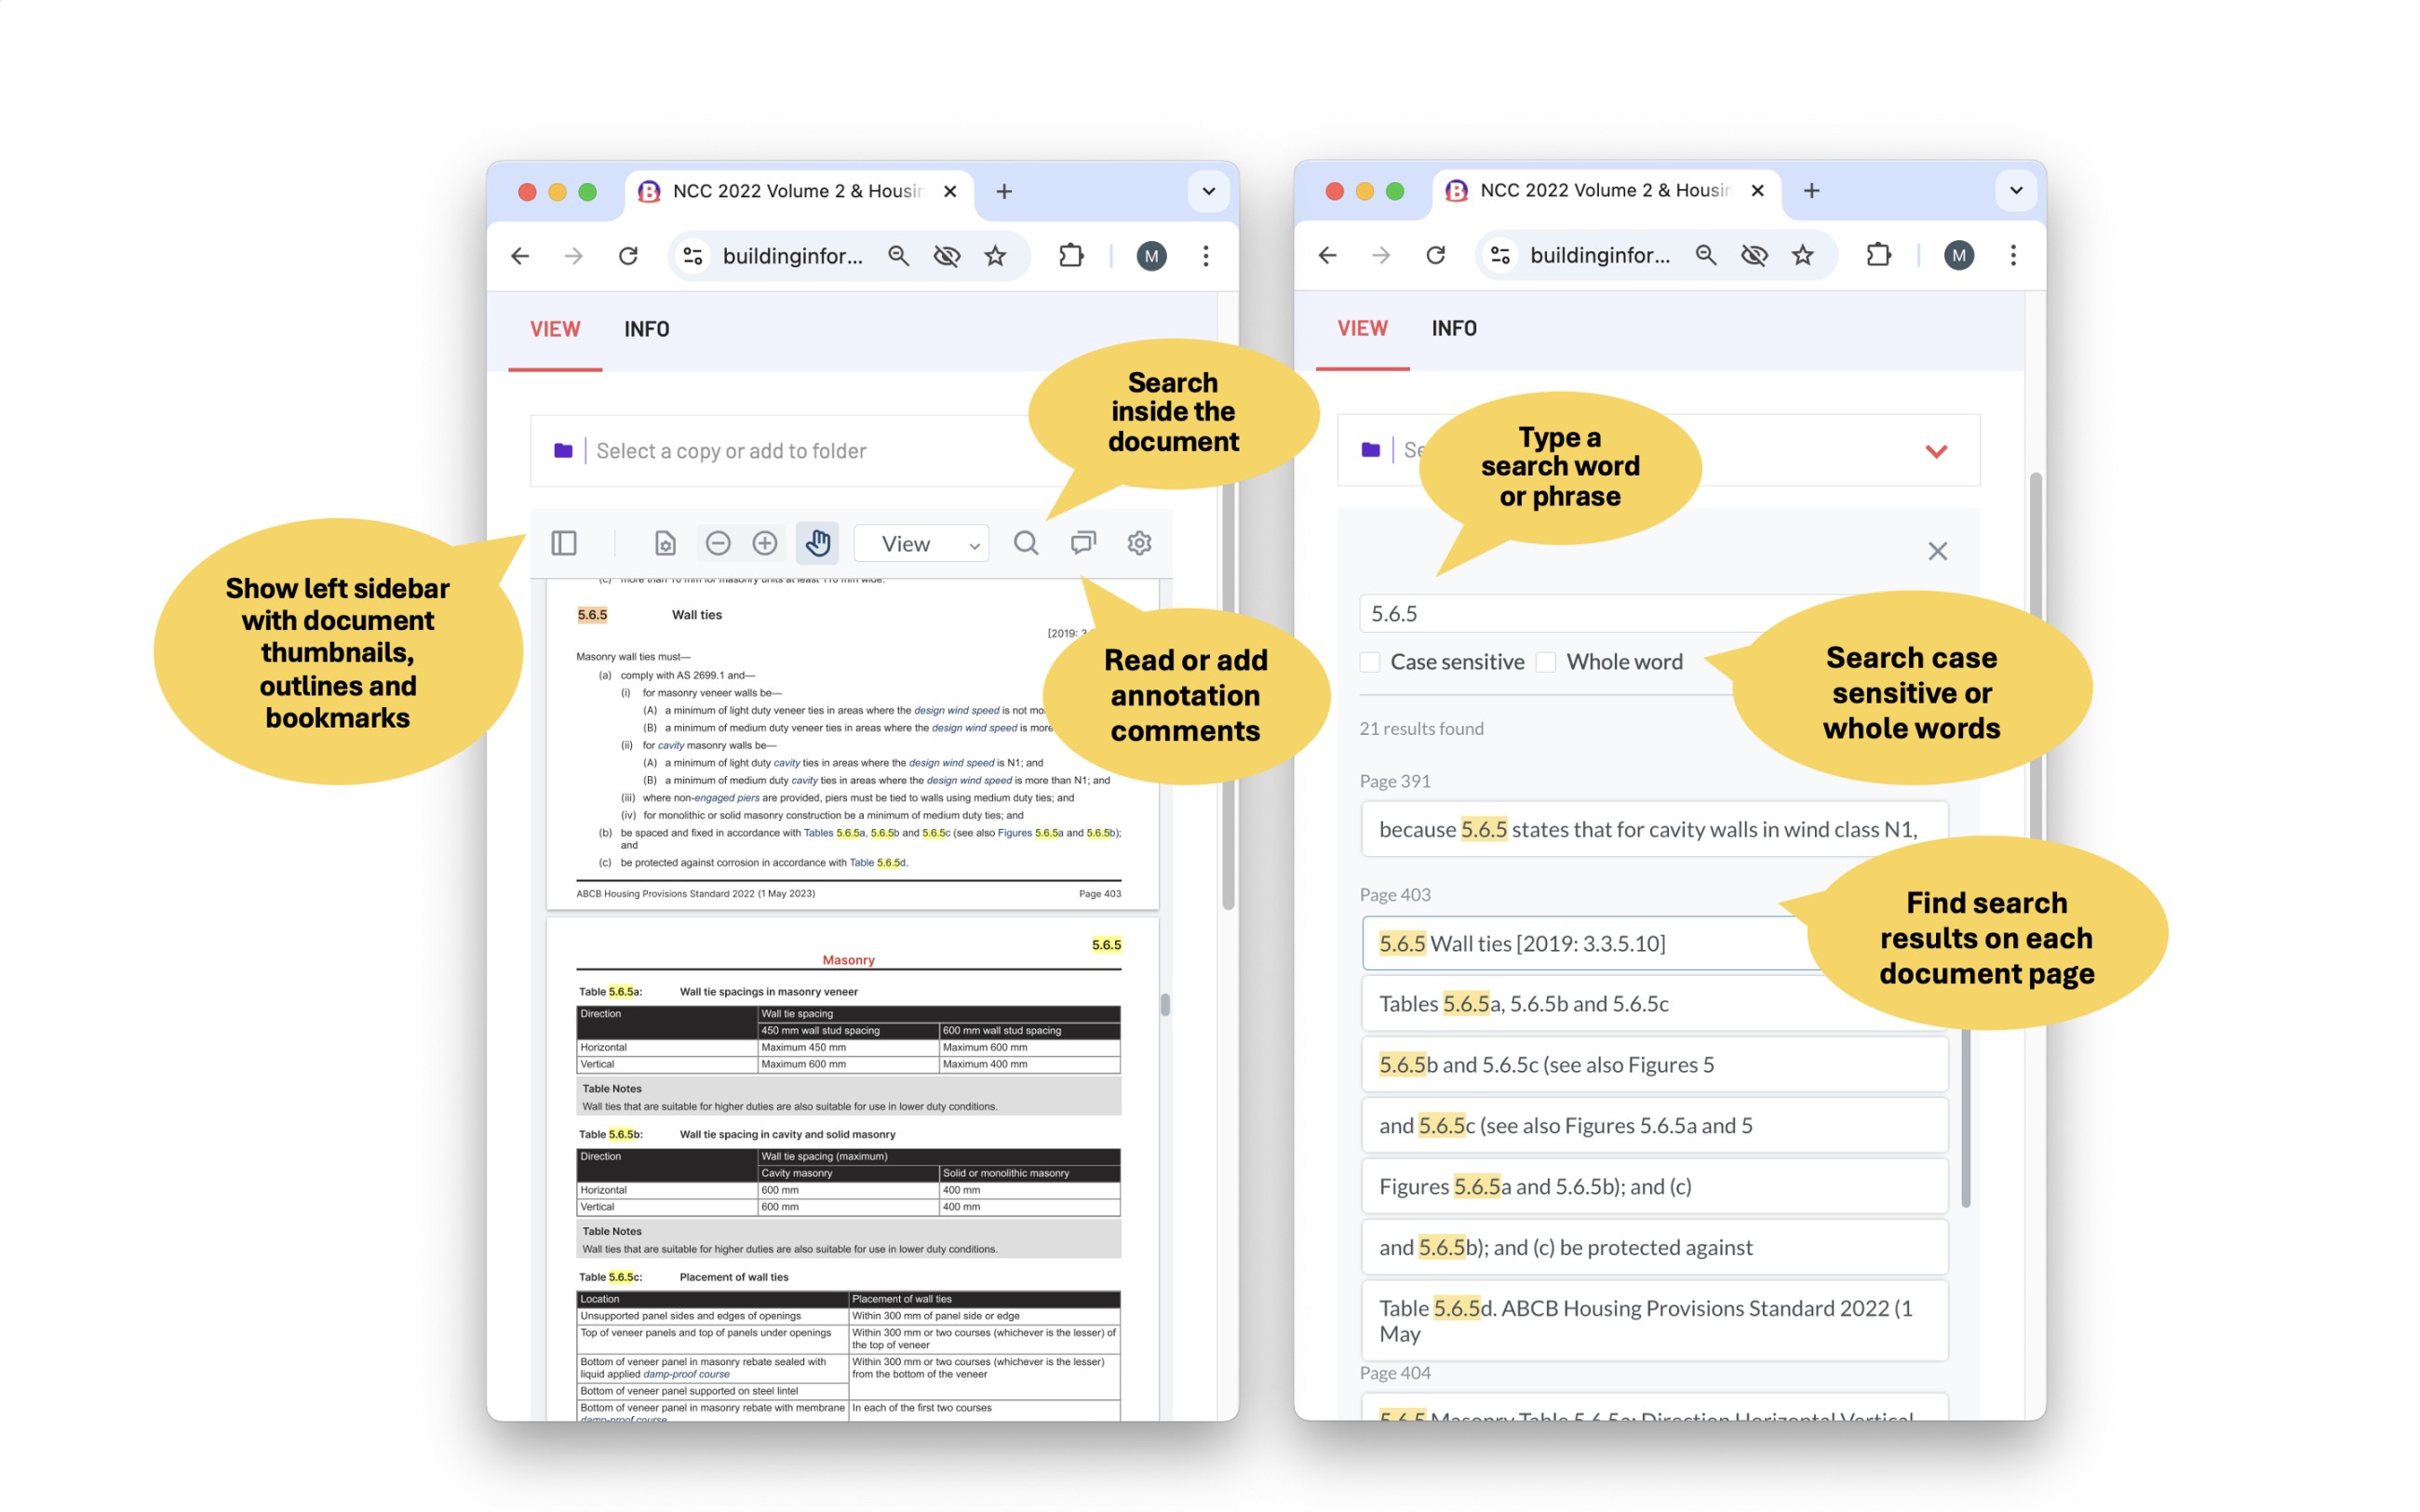Enable the Case sensitive checkbox

[x=1373, y=662]
